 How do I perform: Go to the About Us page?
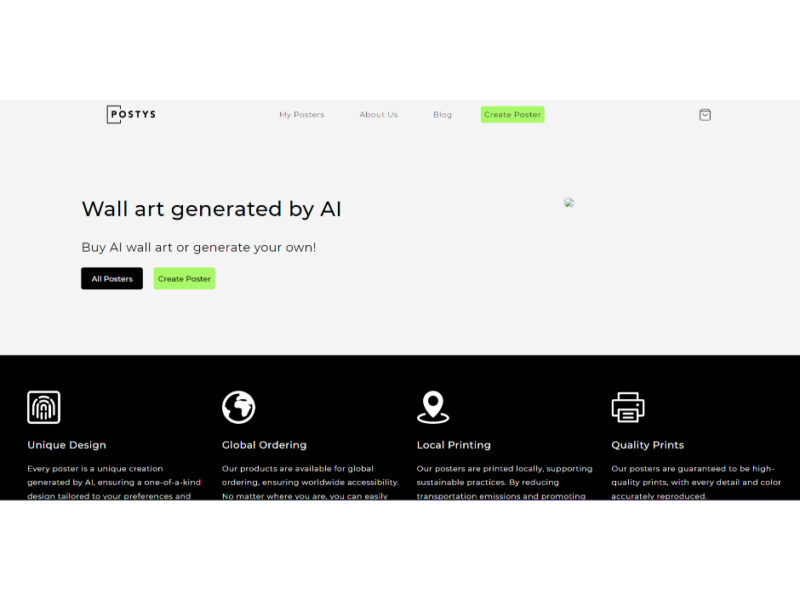coord(378,115)
